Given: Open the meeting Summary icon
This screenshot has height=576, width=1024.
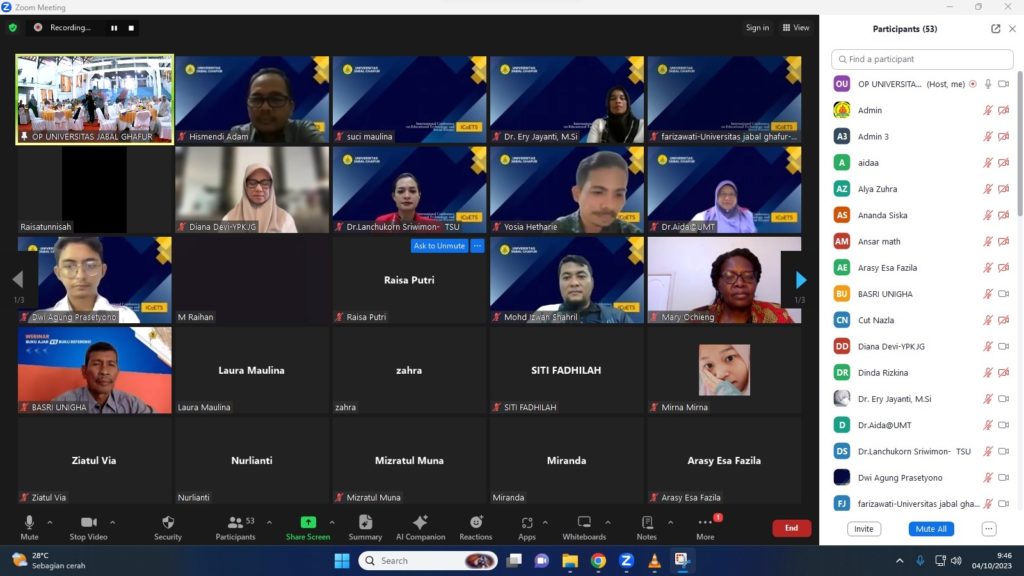Looking at the screenshot, I should pos(365,522).
